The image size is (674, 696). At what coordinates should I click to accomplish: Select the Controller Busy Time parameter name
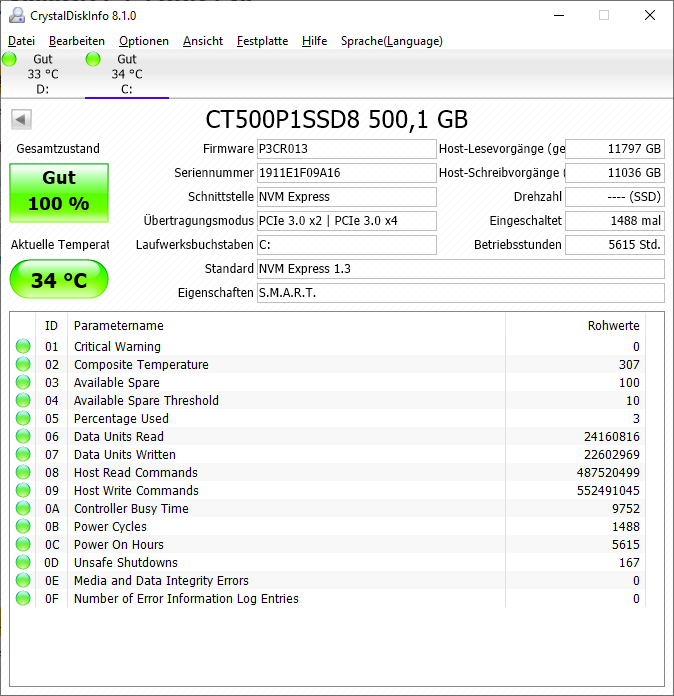pos(131,508)
